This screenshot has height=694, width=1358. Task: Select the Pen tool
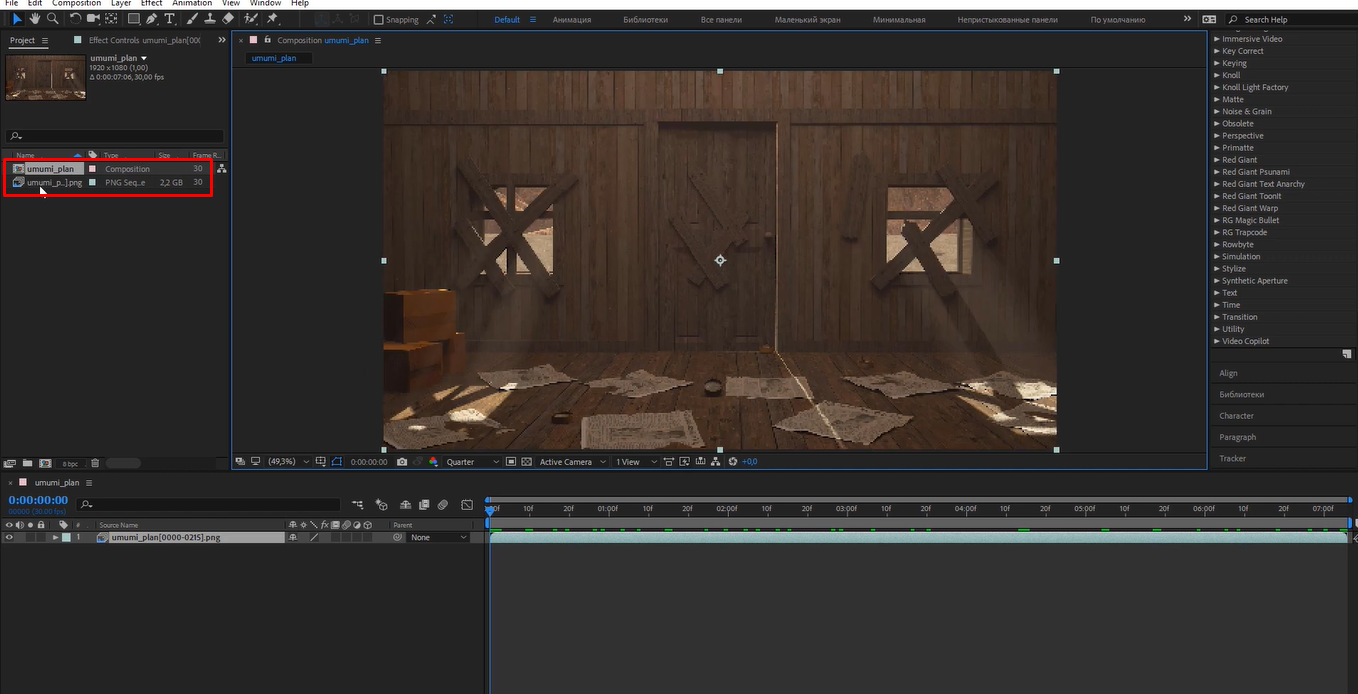[x=152, y=18]
